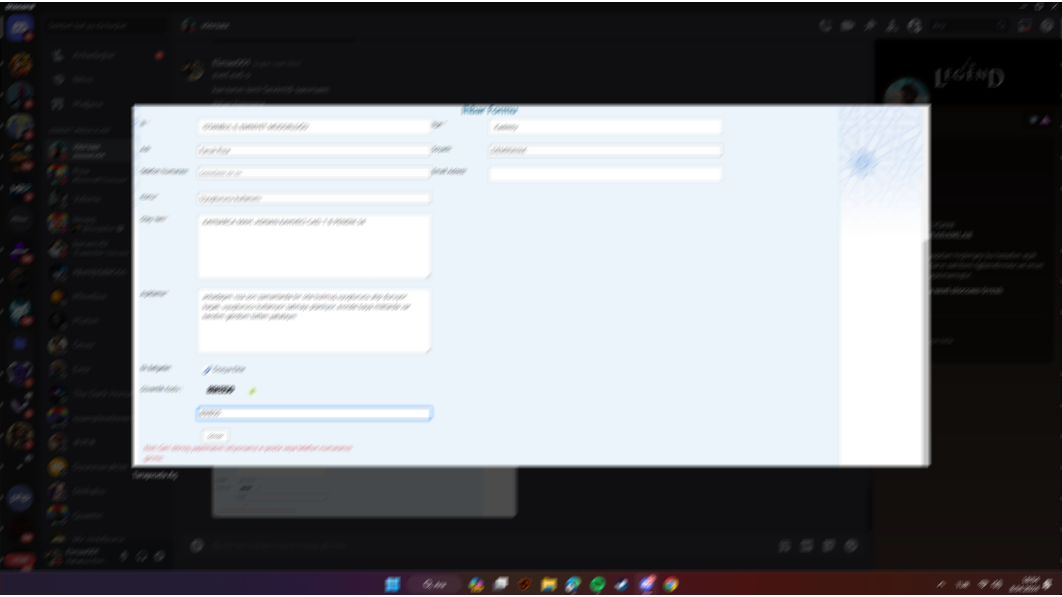Viewport: 1062px width, 597px height.
Task: Focus the security code entry field
Action: click(x=314, y=413)
